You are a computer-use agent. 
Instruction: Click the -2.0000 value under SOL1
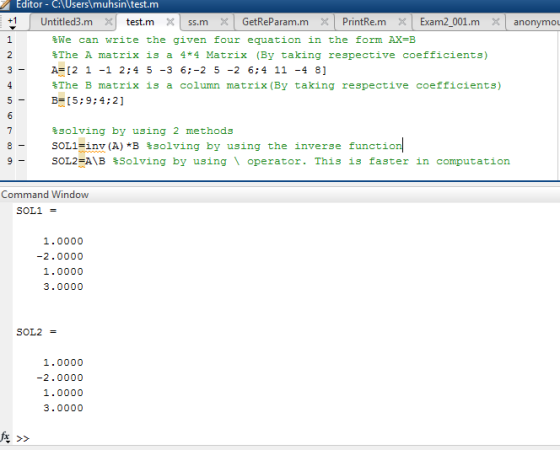tap(60, 256)
